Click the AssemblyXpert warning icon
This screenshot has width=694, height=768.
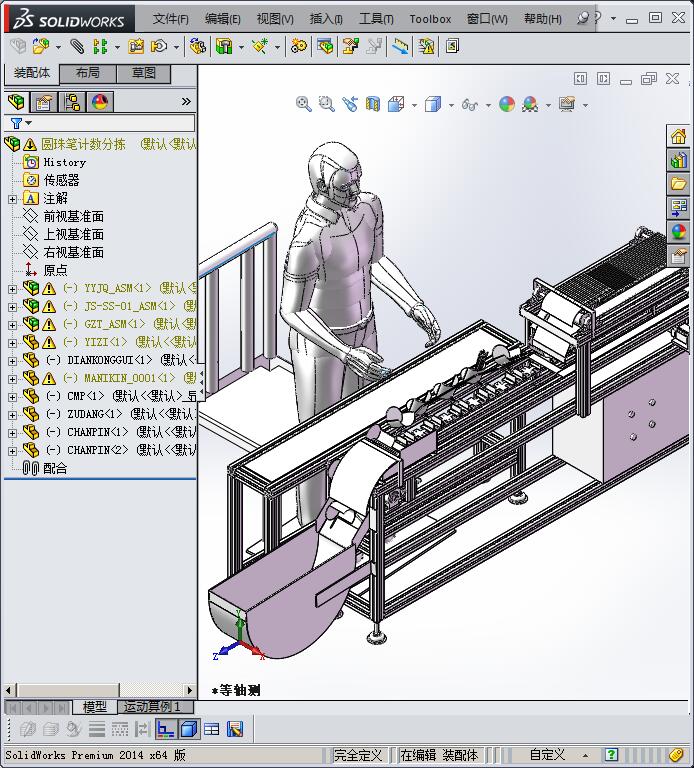426,47
